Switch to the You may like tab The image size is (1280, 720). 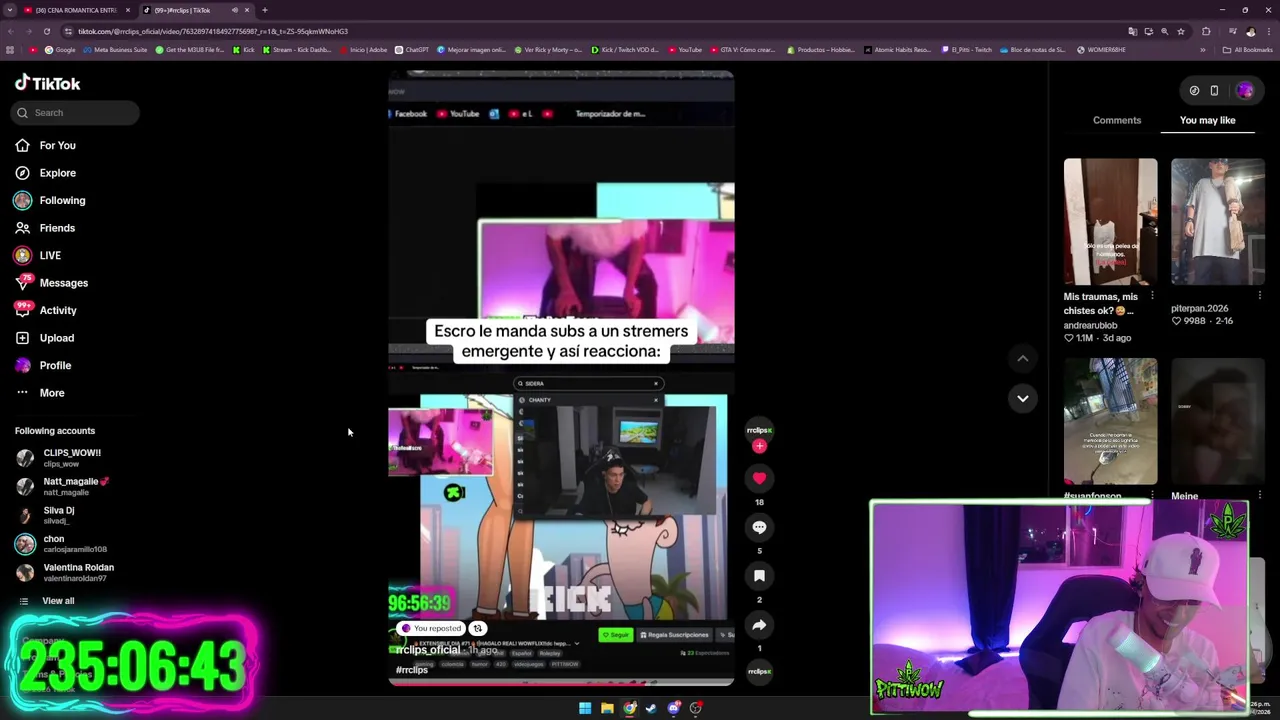click(1207, 120)
